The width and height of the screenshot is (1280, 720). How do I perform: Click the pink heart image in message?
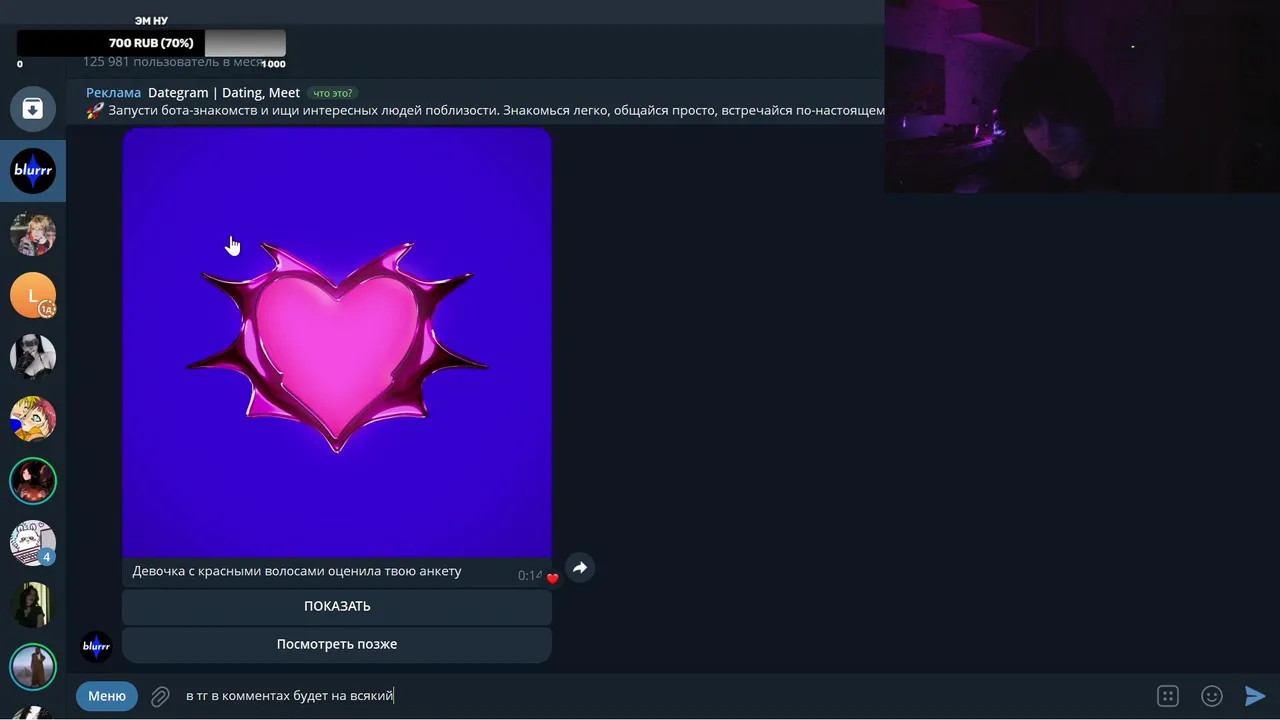[x=337, y=342]
